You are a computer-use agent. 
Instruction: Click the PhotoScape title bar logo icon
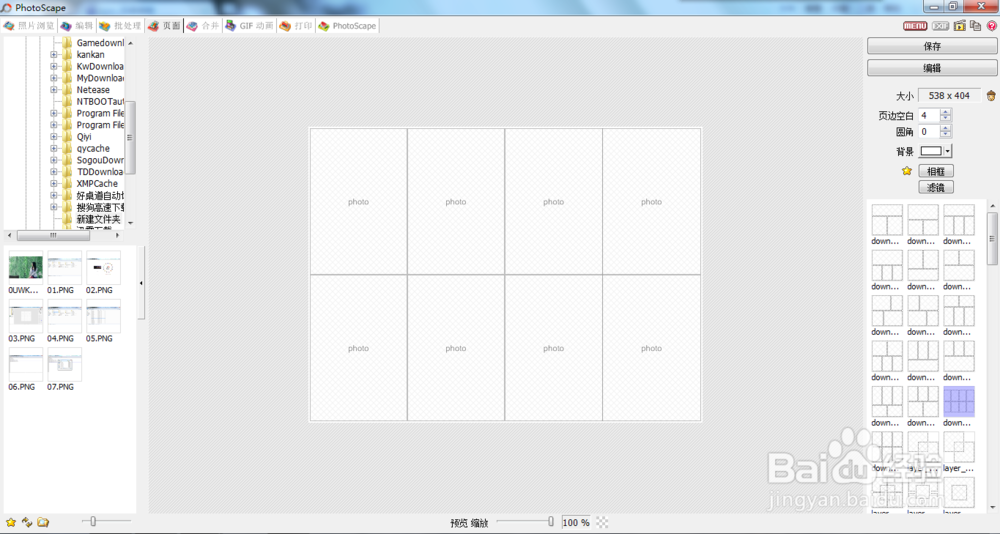pos(6,8)
